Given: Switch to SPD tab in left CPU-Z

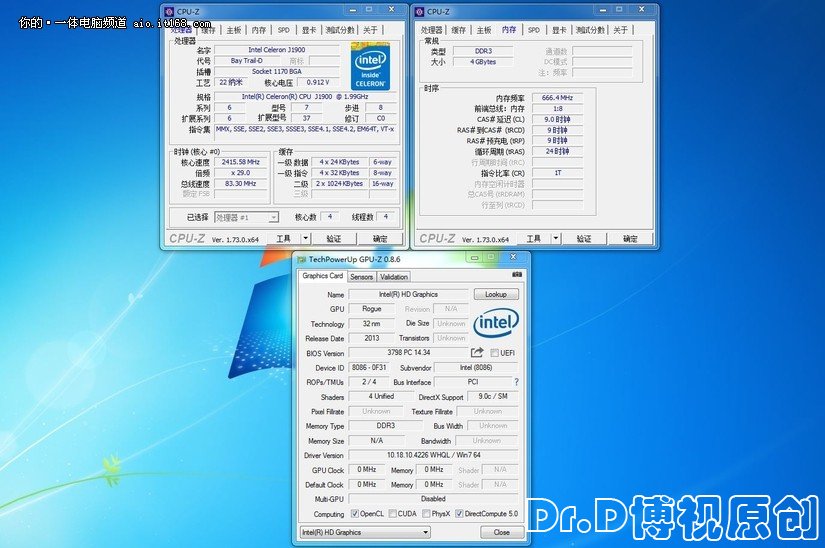Looking at the screenshot, I should pyautogui.click(x=284, y=30).
